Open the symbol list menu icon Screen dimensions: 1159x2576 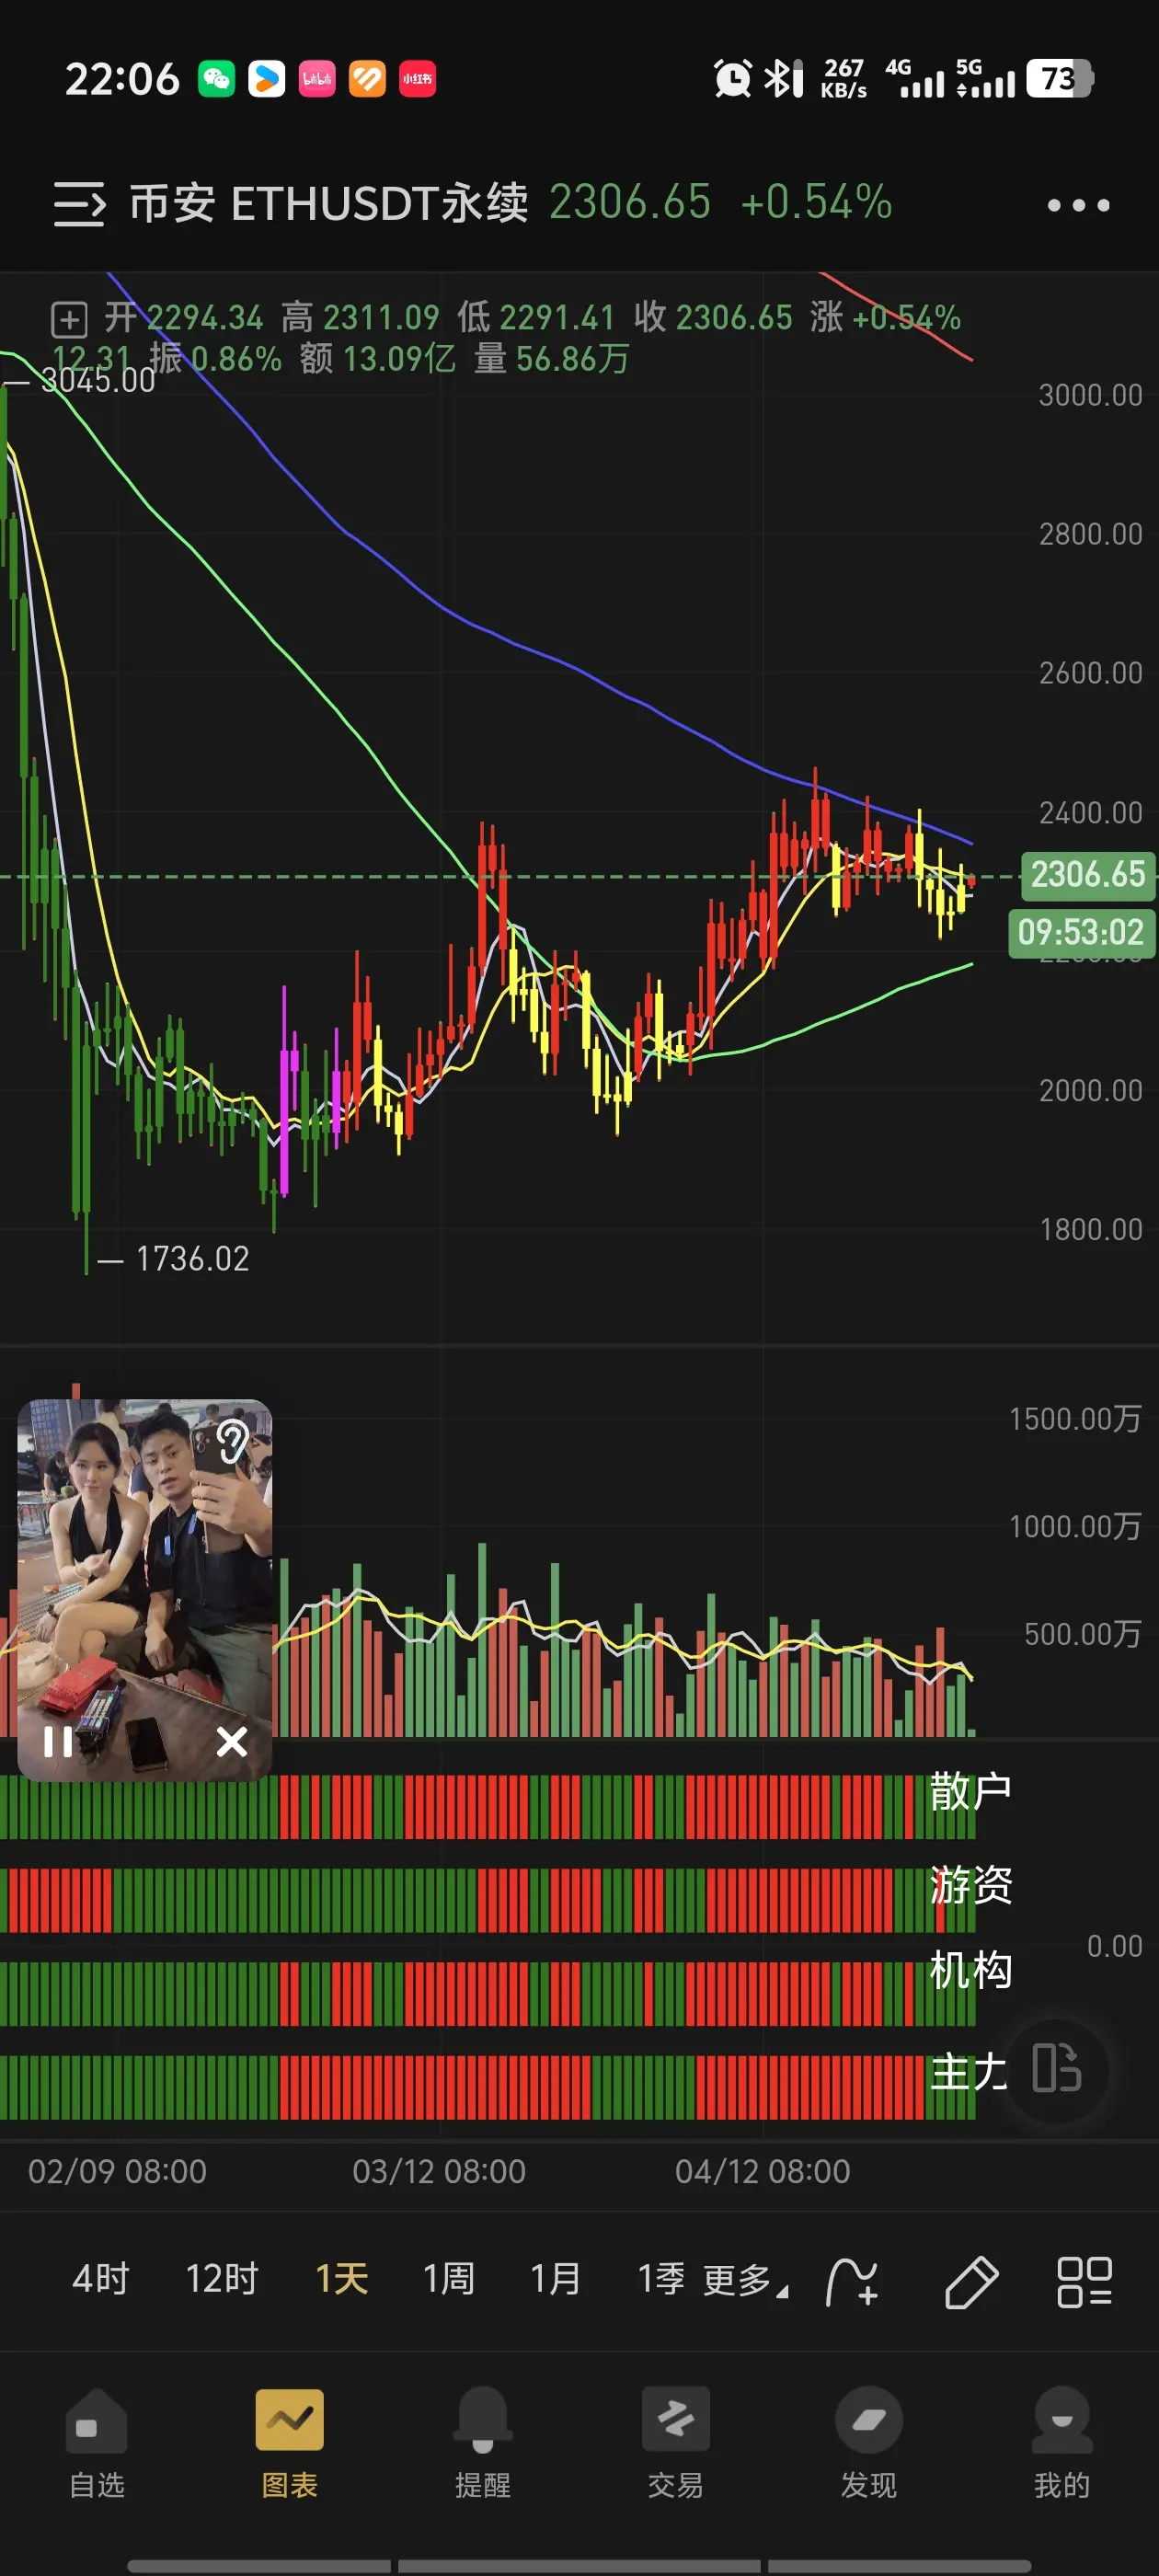tap(79, 204)
